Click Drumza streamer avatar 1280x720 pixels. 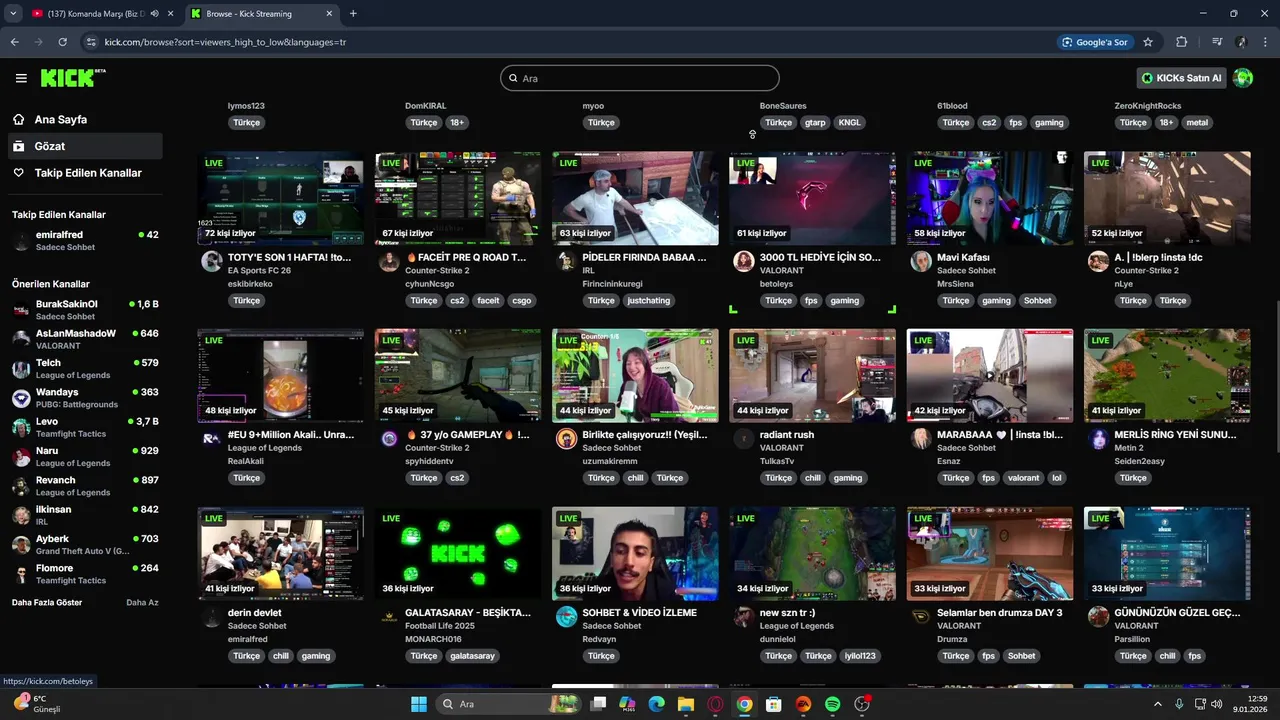(x=921, y=617)
